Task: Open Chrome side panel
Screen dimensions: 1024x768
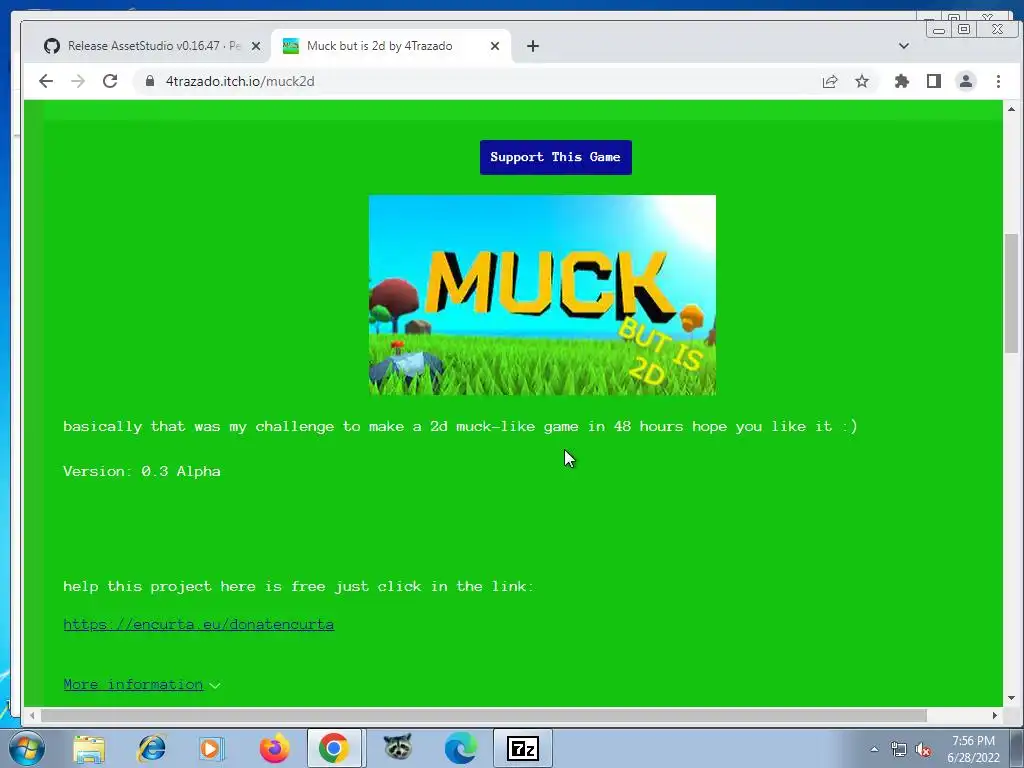Action: click(x=934, y=81)
